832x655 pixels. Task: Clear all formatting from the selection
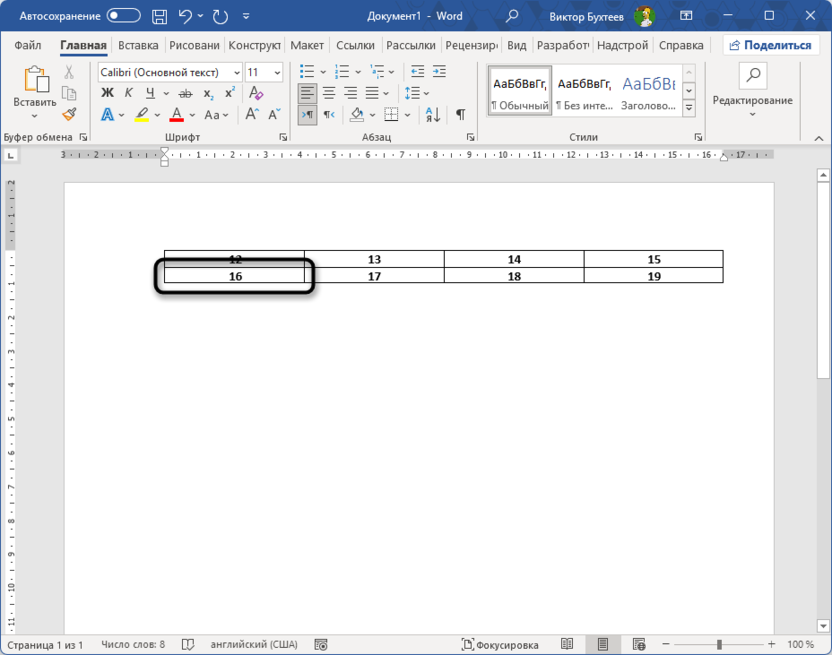click(256, 93)
